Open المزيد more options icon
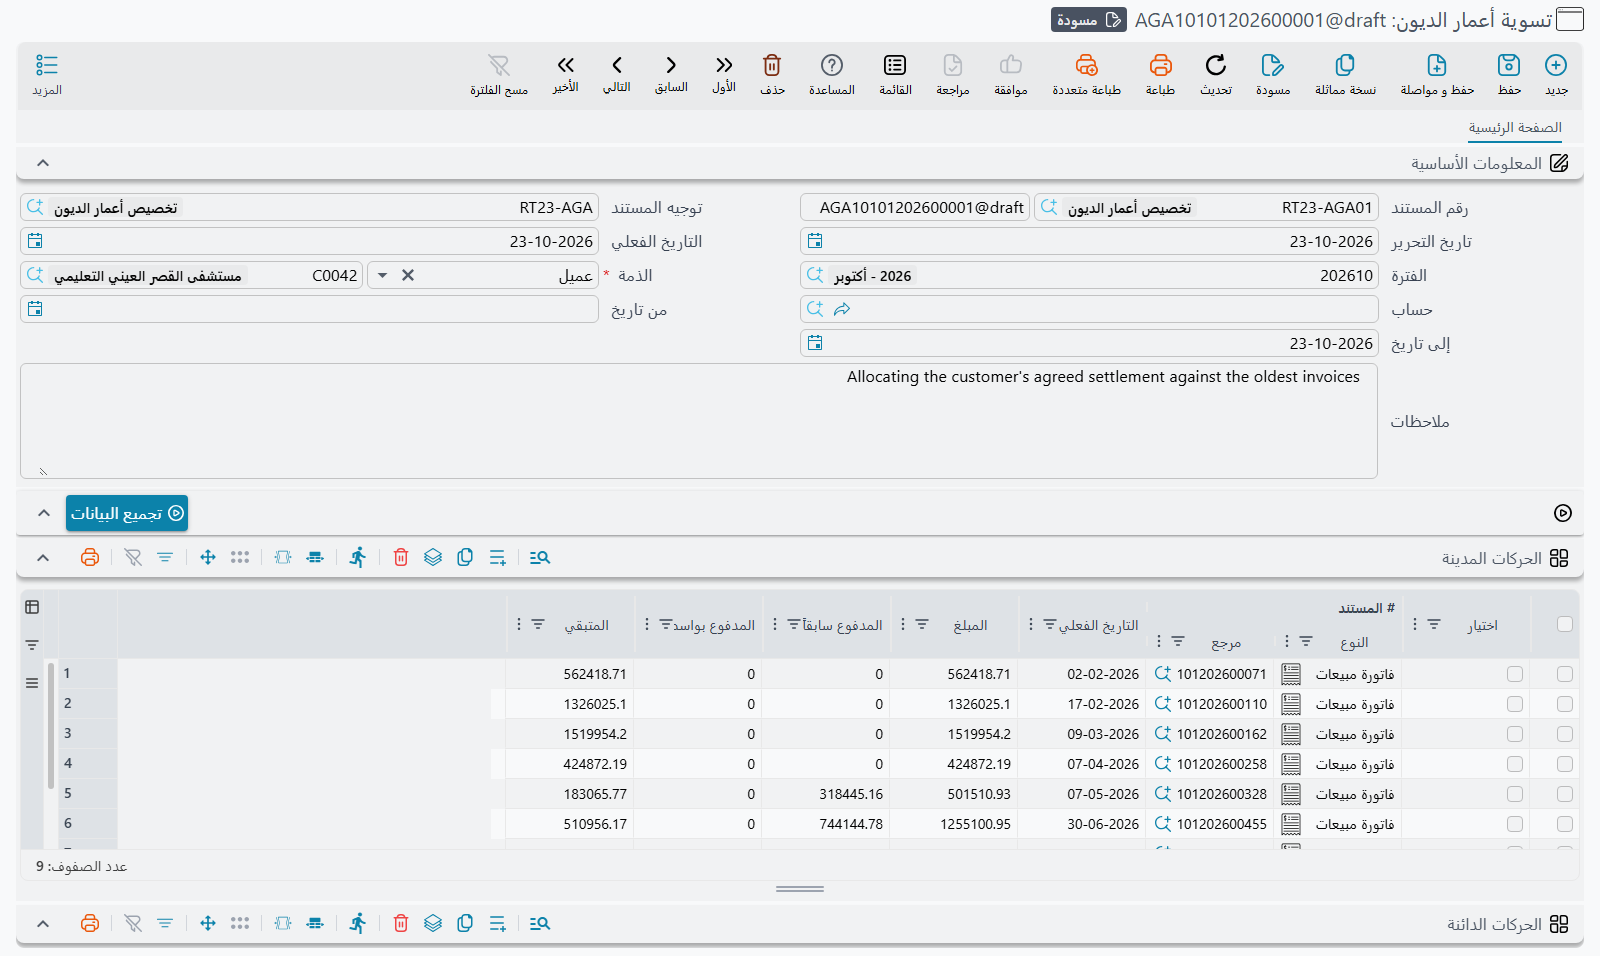Image resolution: width=1600 pixels, height=956 pixels. click(47, 65)
